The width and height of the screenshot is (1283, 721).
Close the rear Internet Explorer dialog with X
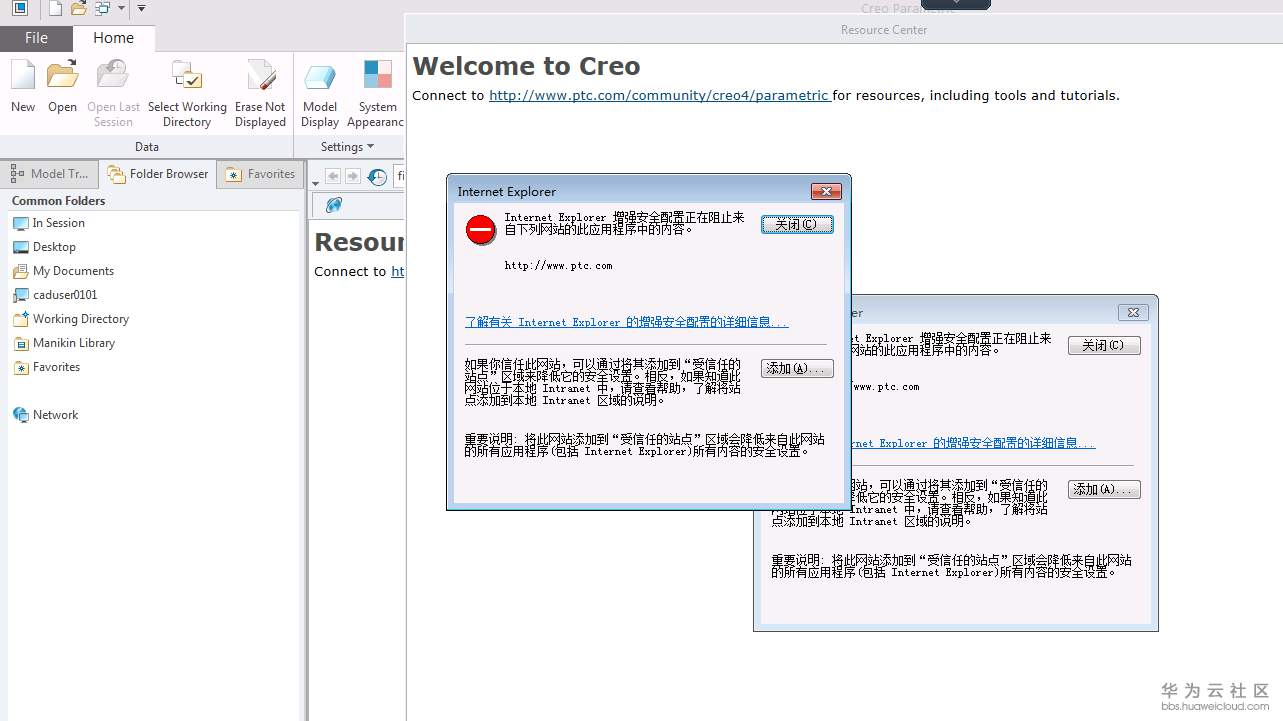[x=1133, y=312]
